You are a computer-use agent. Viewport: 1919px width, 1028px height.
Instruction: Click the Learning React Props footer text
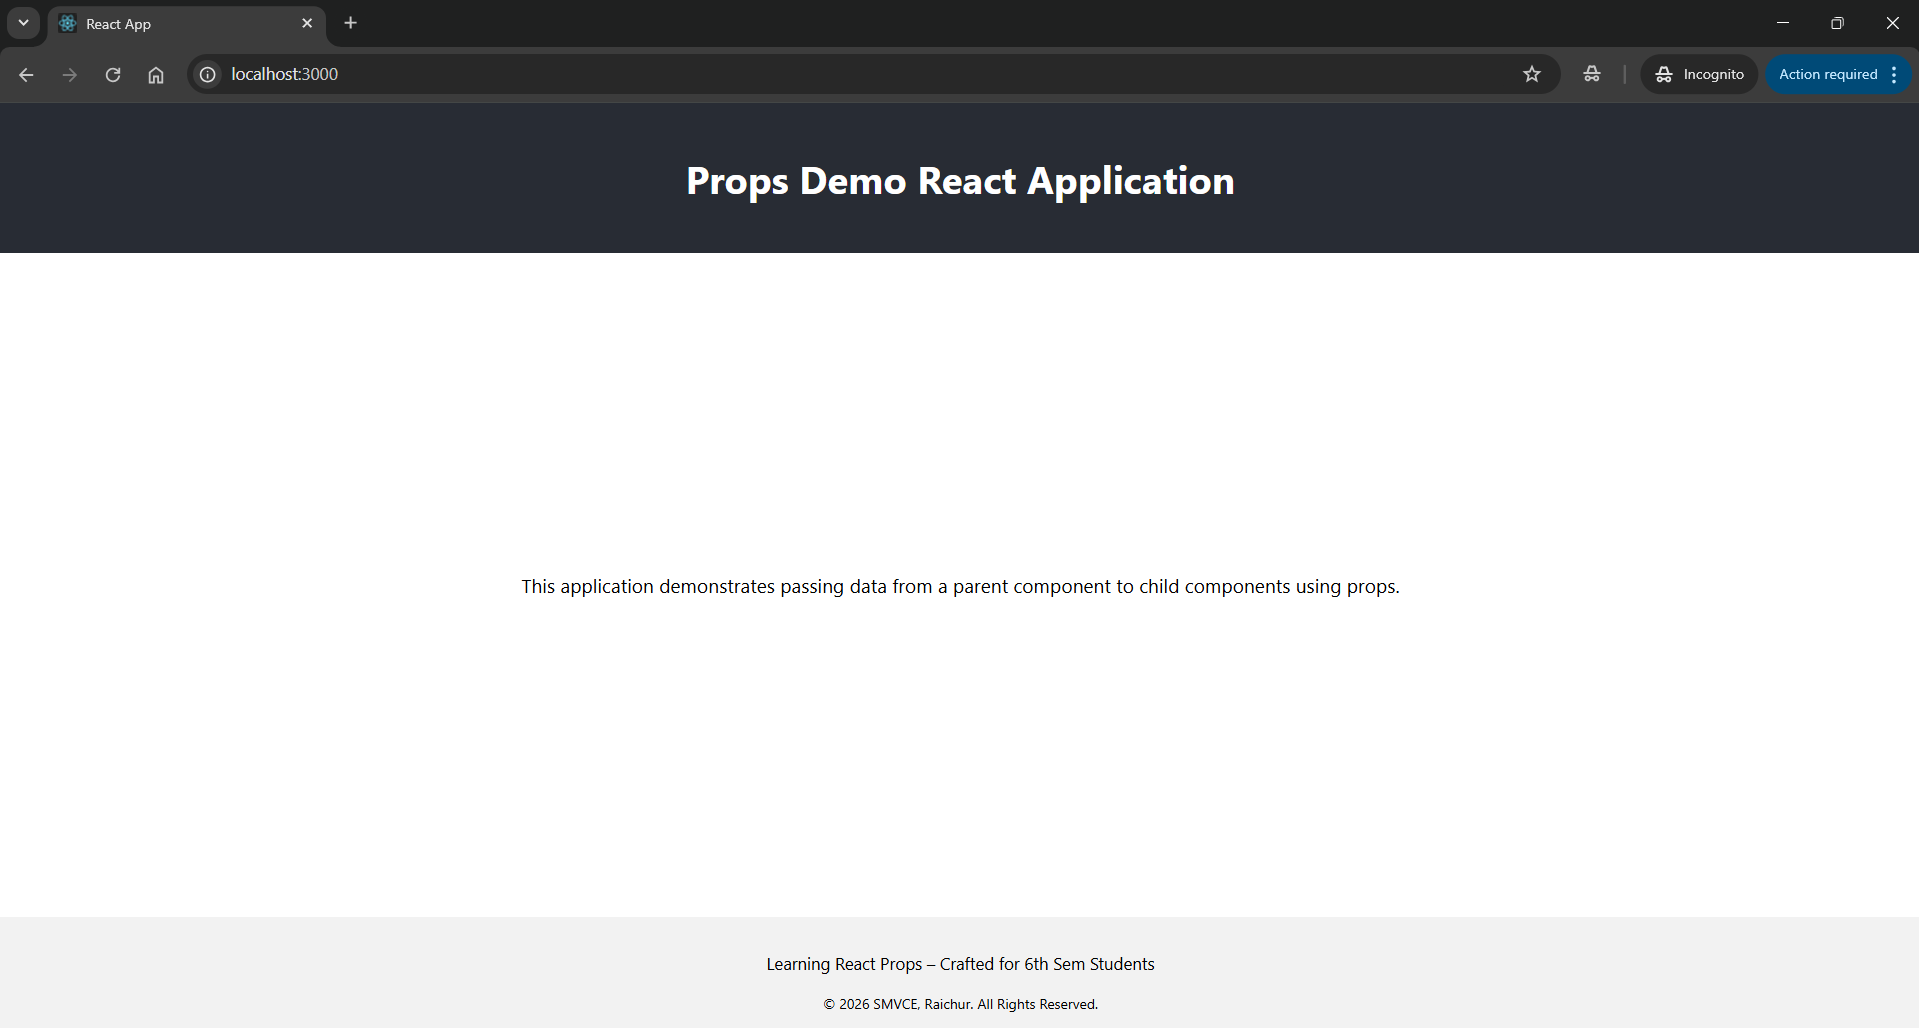960,964
